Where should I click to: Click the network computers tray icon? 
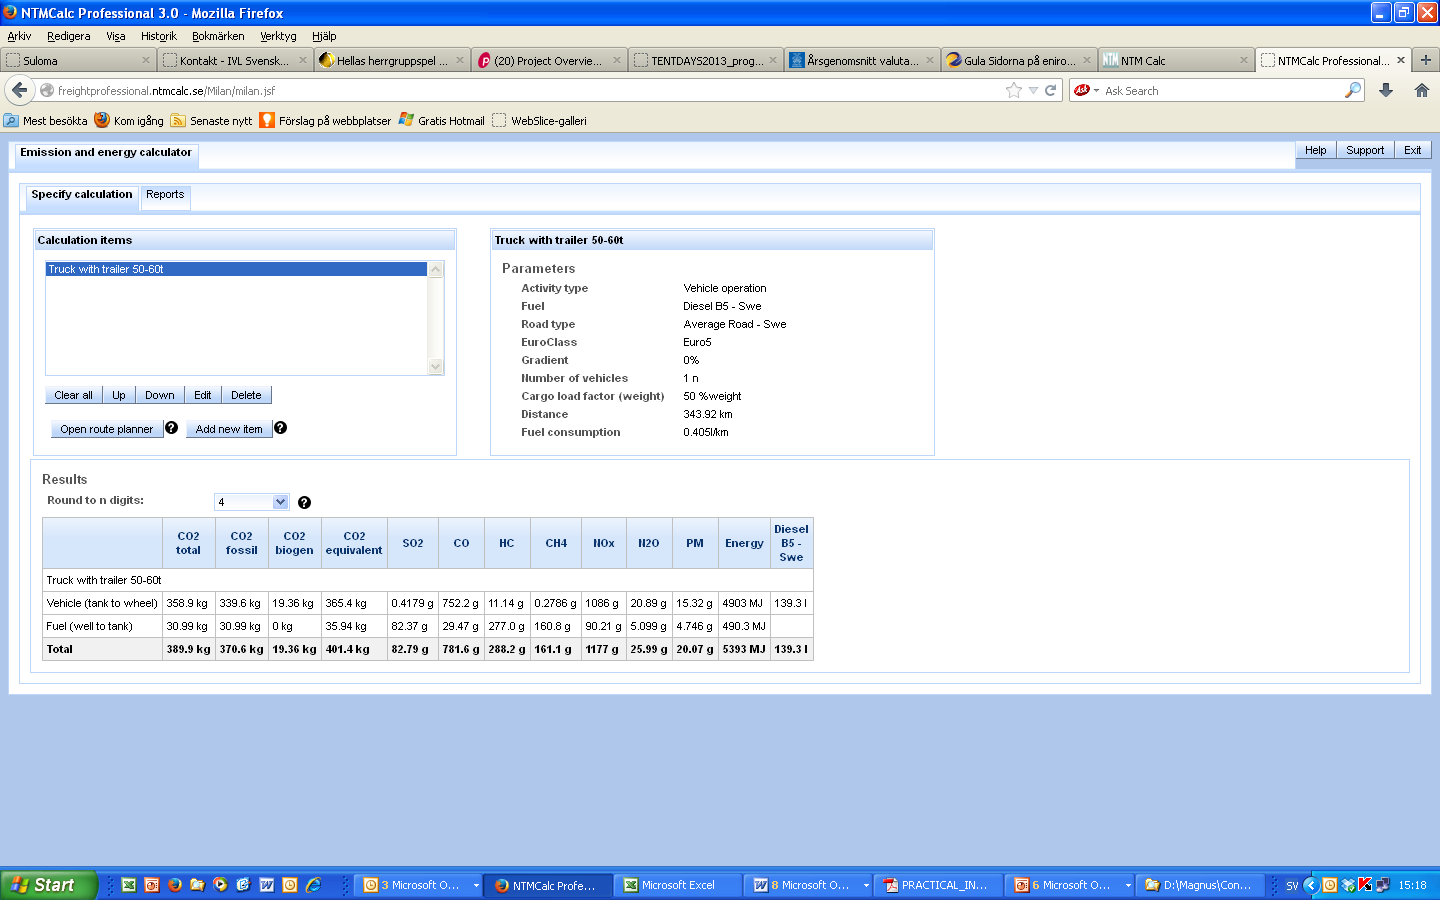[x=1383, y=885]
